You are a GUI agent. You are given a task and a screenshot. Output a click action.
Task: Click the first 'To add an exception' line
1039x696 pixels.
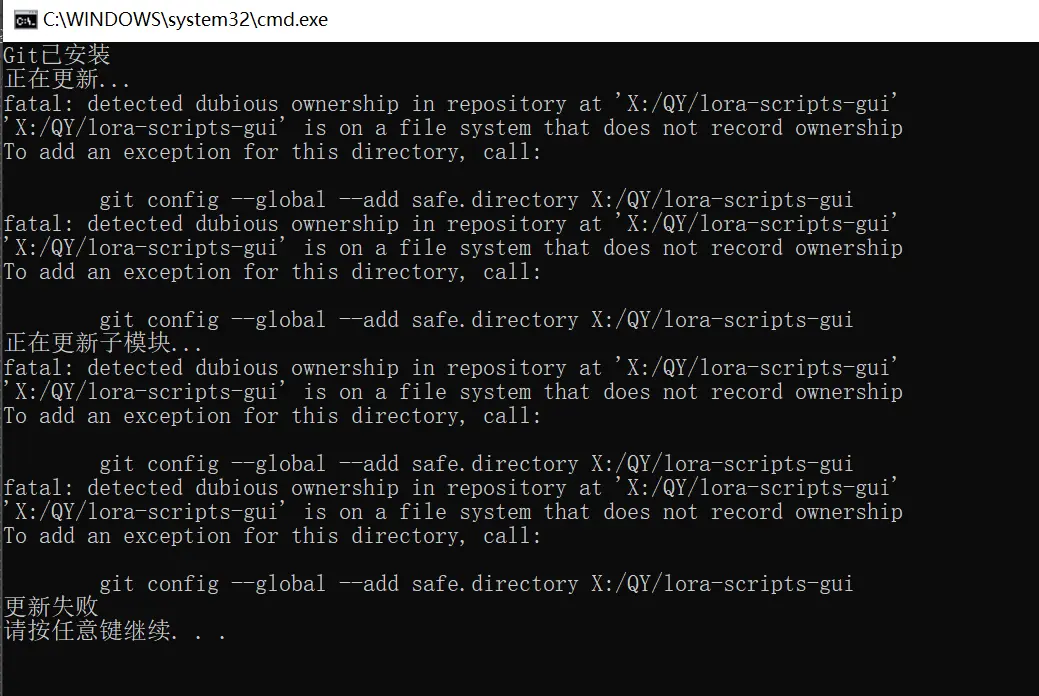click(x=272, y=152)
